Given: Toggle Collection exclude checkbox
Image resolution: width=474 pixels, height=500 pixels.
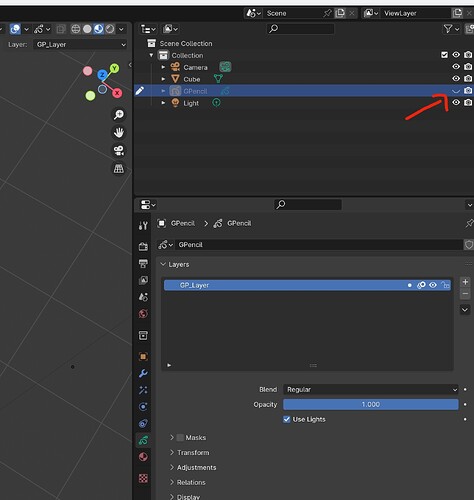Looking at the screenshot, I should [444, 55].
